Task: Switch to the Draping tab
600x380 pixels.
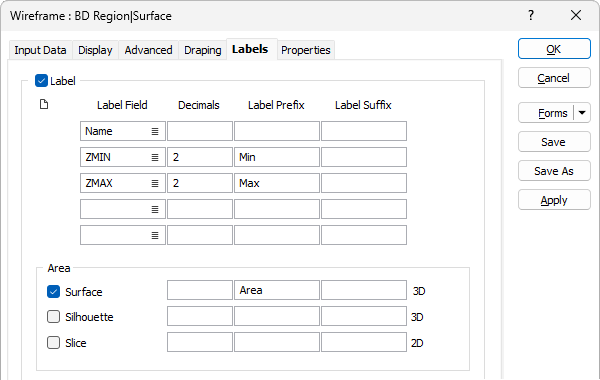Action: [x=202, y=50]
